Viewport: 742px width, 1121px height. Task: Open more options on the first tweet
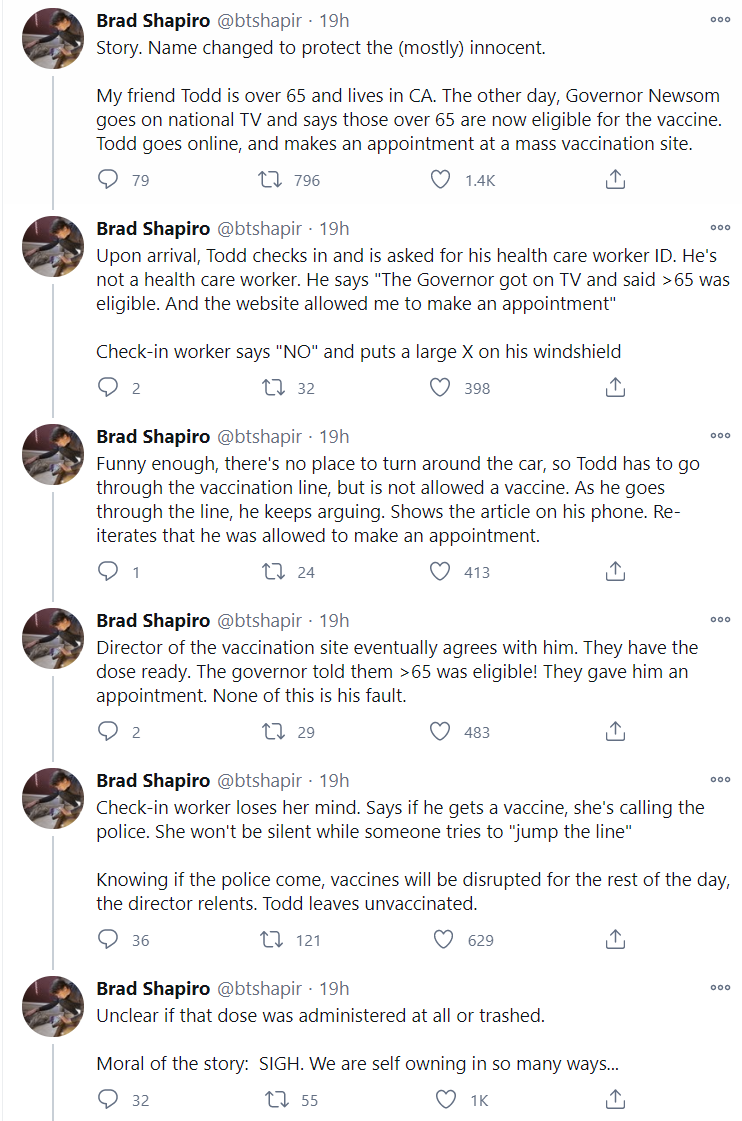(x=720, y=20)
